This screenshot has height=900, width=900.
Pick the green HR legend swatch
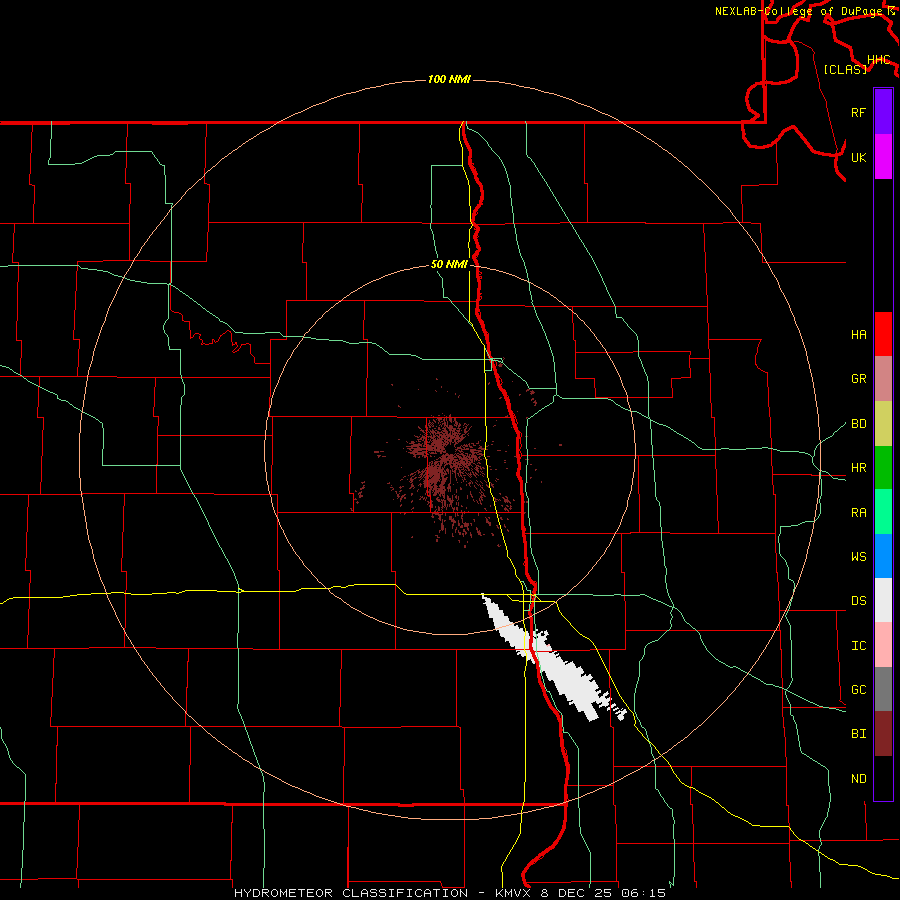tap(883, 468)
